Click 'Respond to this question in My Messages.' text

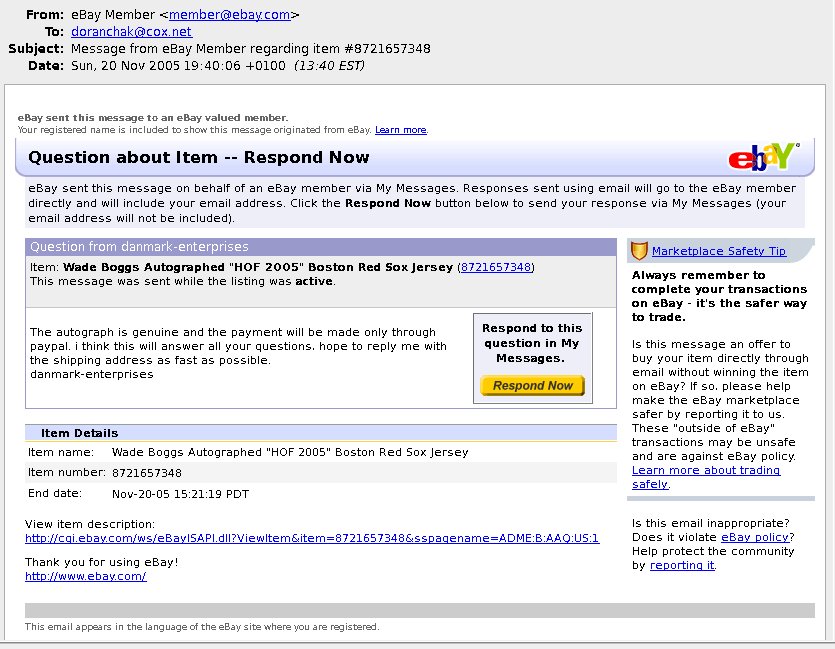[x=532, y=343]
